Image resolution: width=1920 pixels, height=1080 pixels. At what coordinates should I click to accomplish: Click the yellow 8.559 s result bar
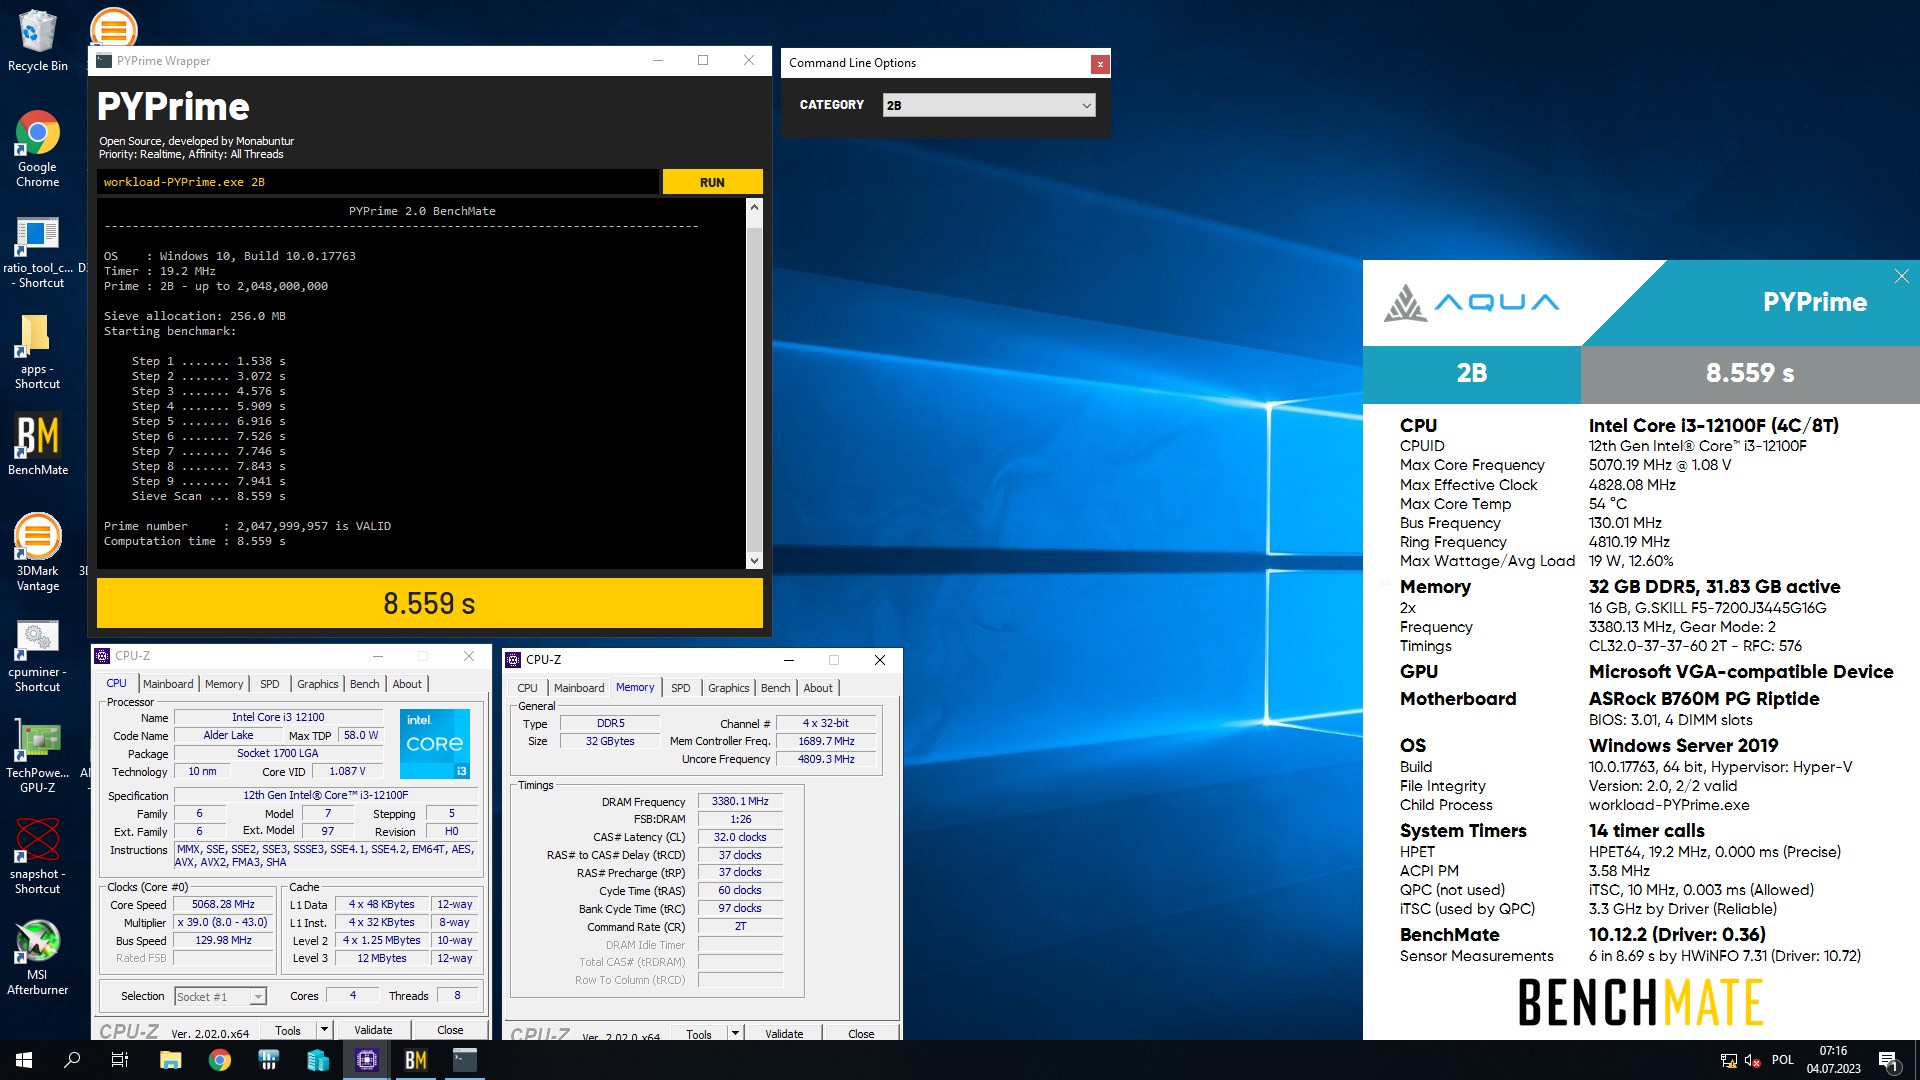(429, 603)
